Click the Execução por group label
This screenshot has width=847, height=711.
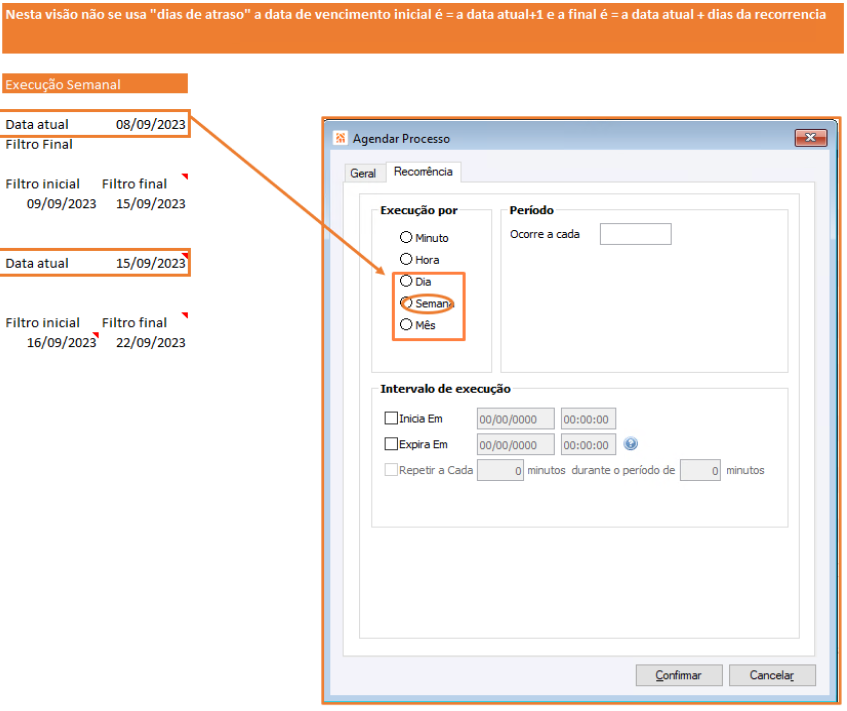pyautogui.click(x=419, y=210)
